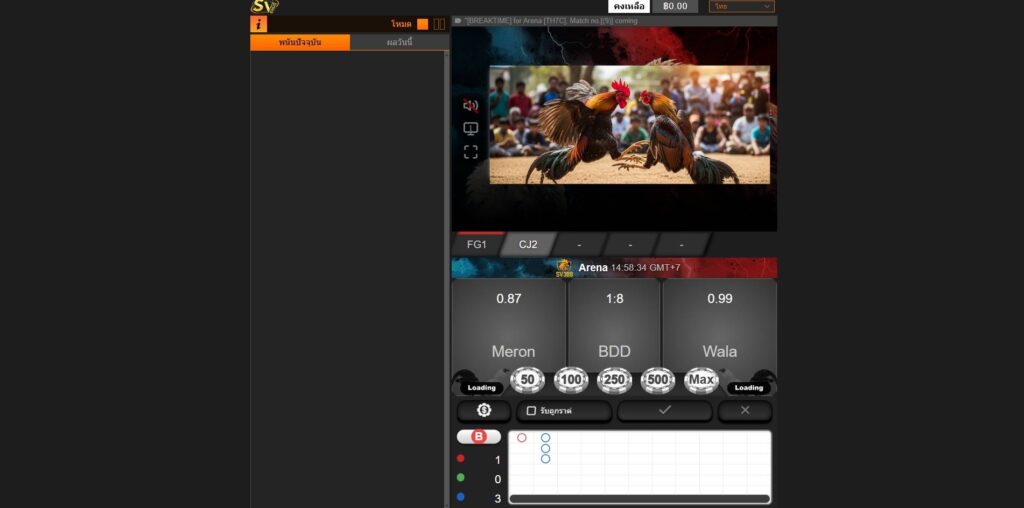
Task: Open the orange info icon
Action: pos(259,24)
